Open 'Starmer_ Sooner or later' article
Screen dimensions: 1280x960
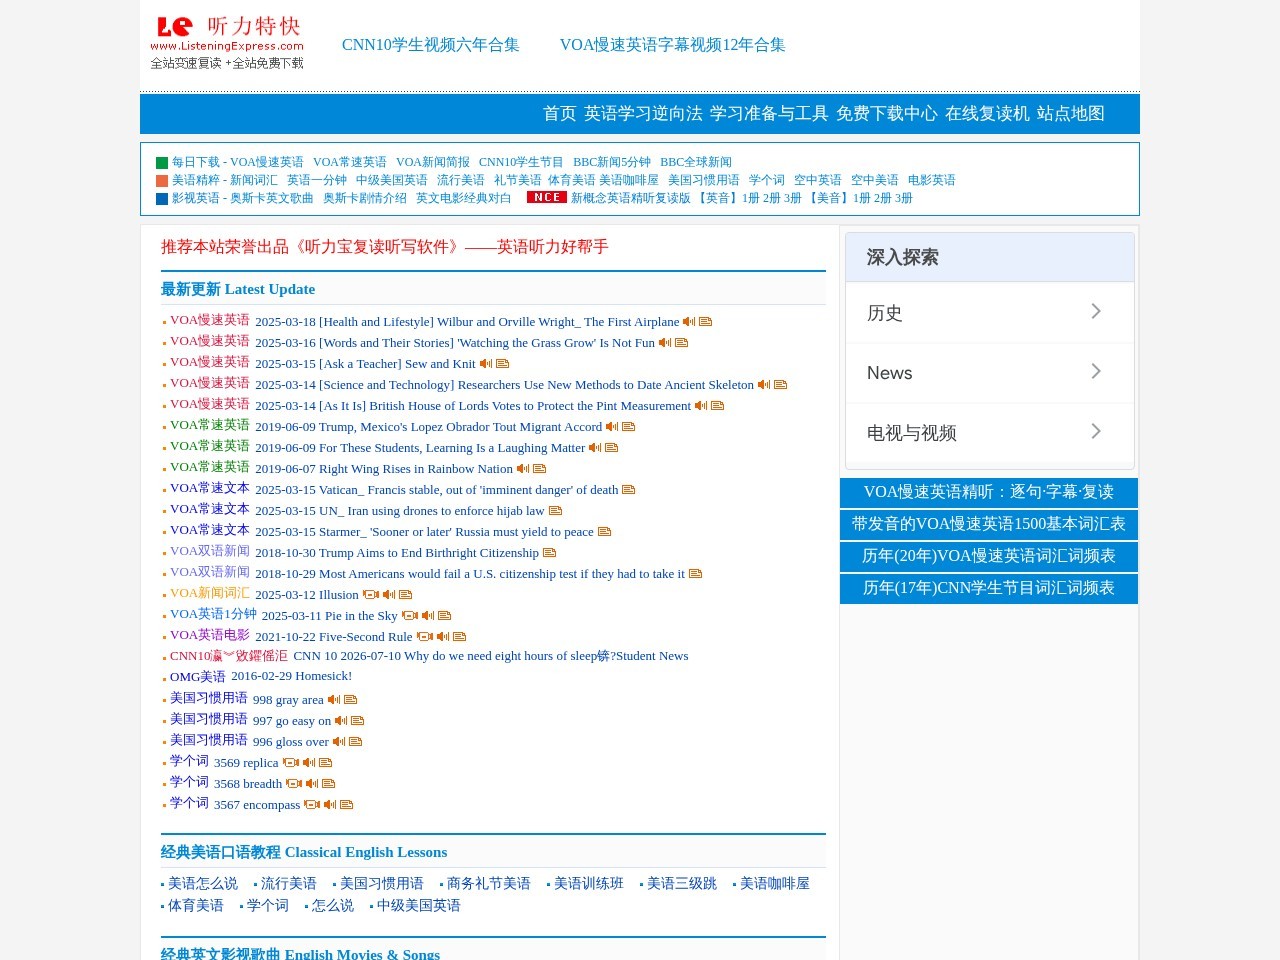[x=424, y=532]
